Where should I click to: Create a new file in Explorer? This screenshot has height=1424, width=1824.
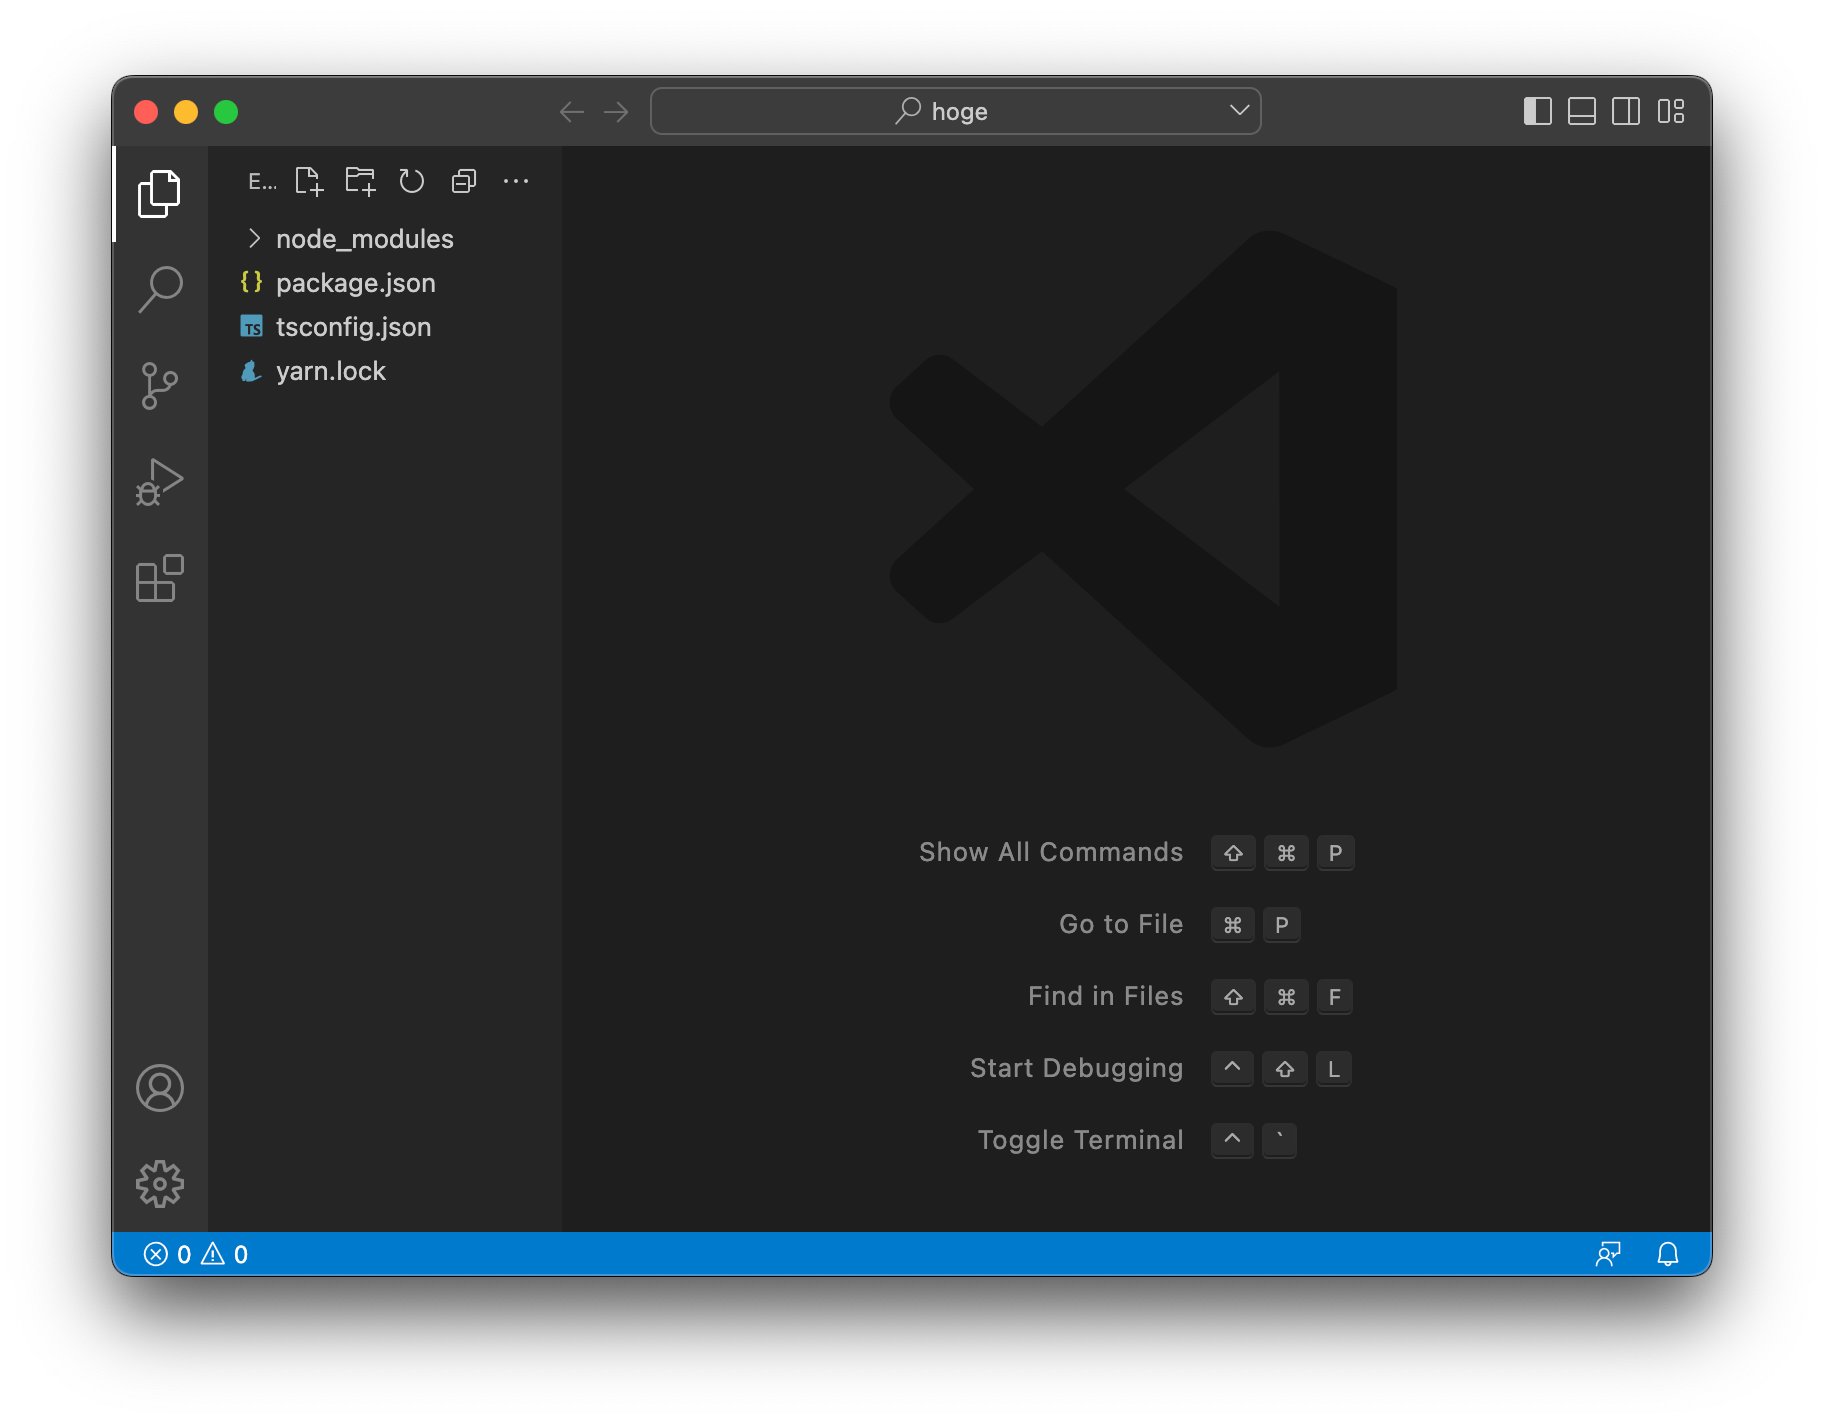(309, 181)
